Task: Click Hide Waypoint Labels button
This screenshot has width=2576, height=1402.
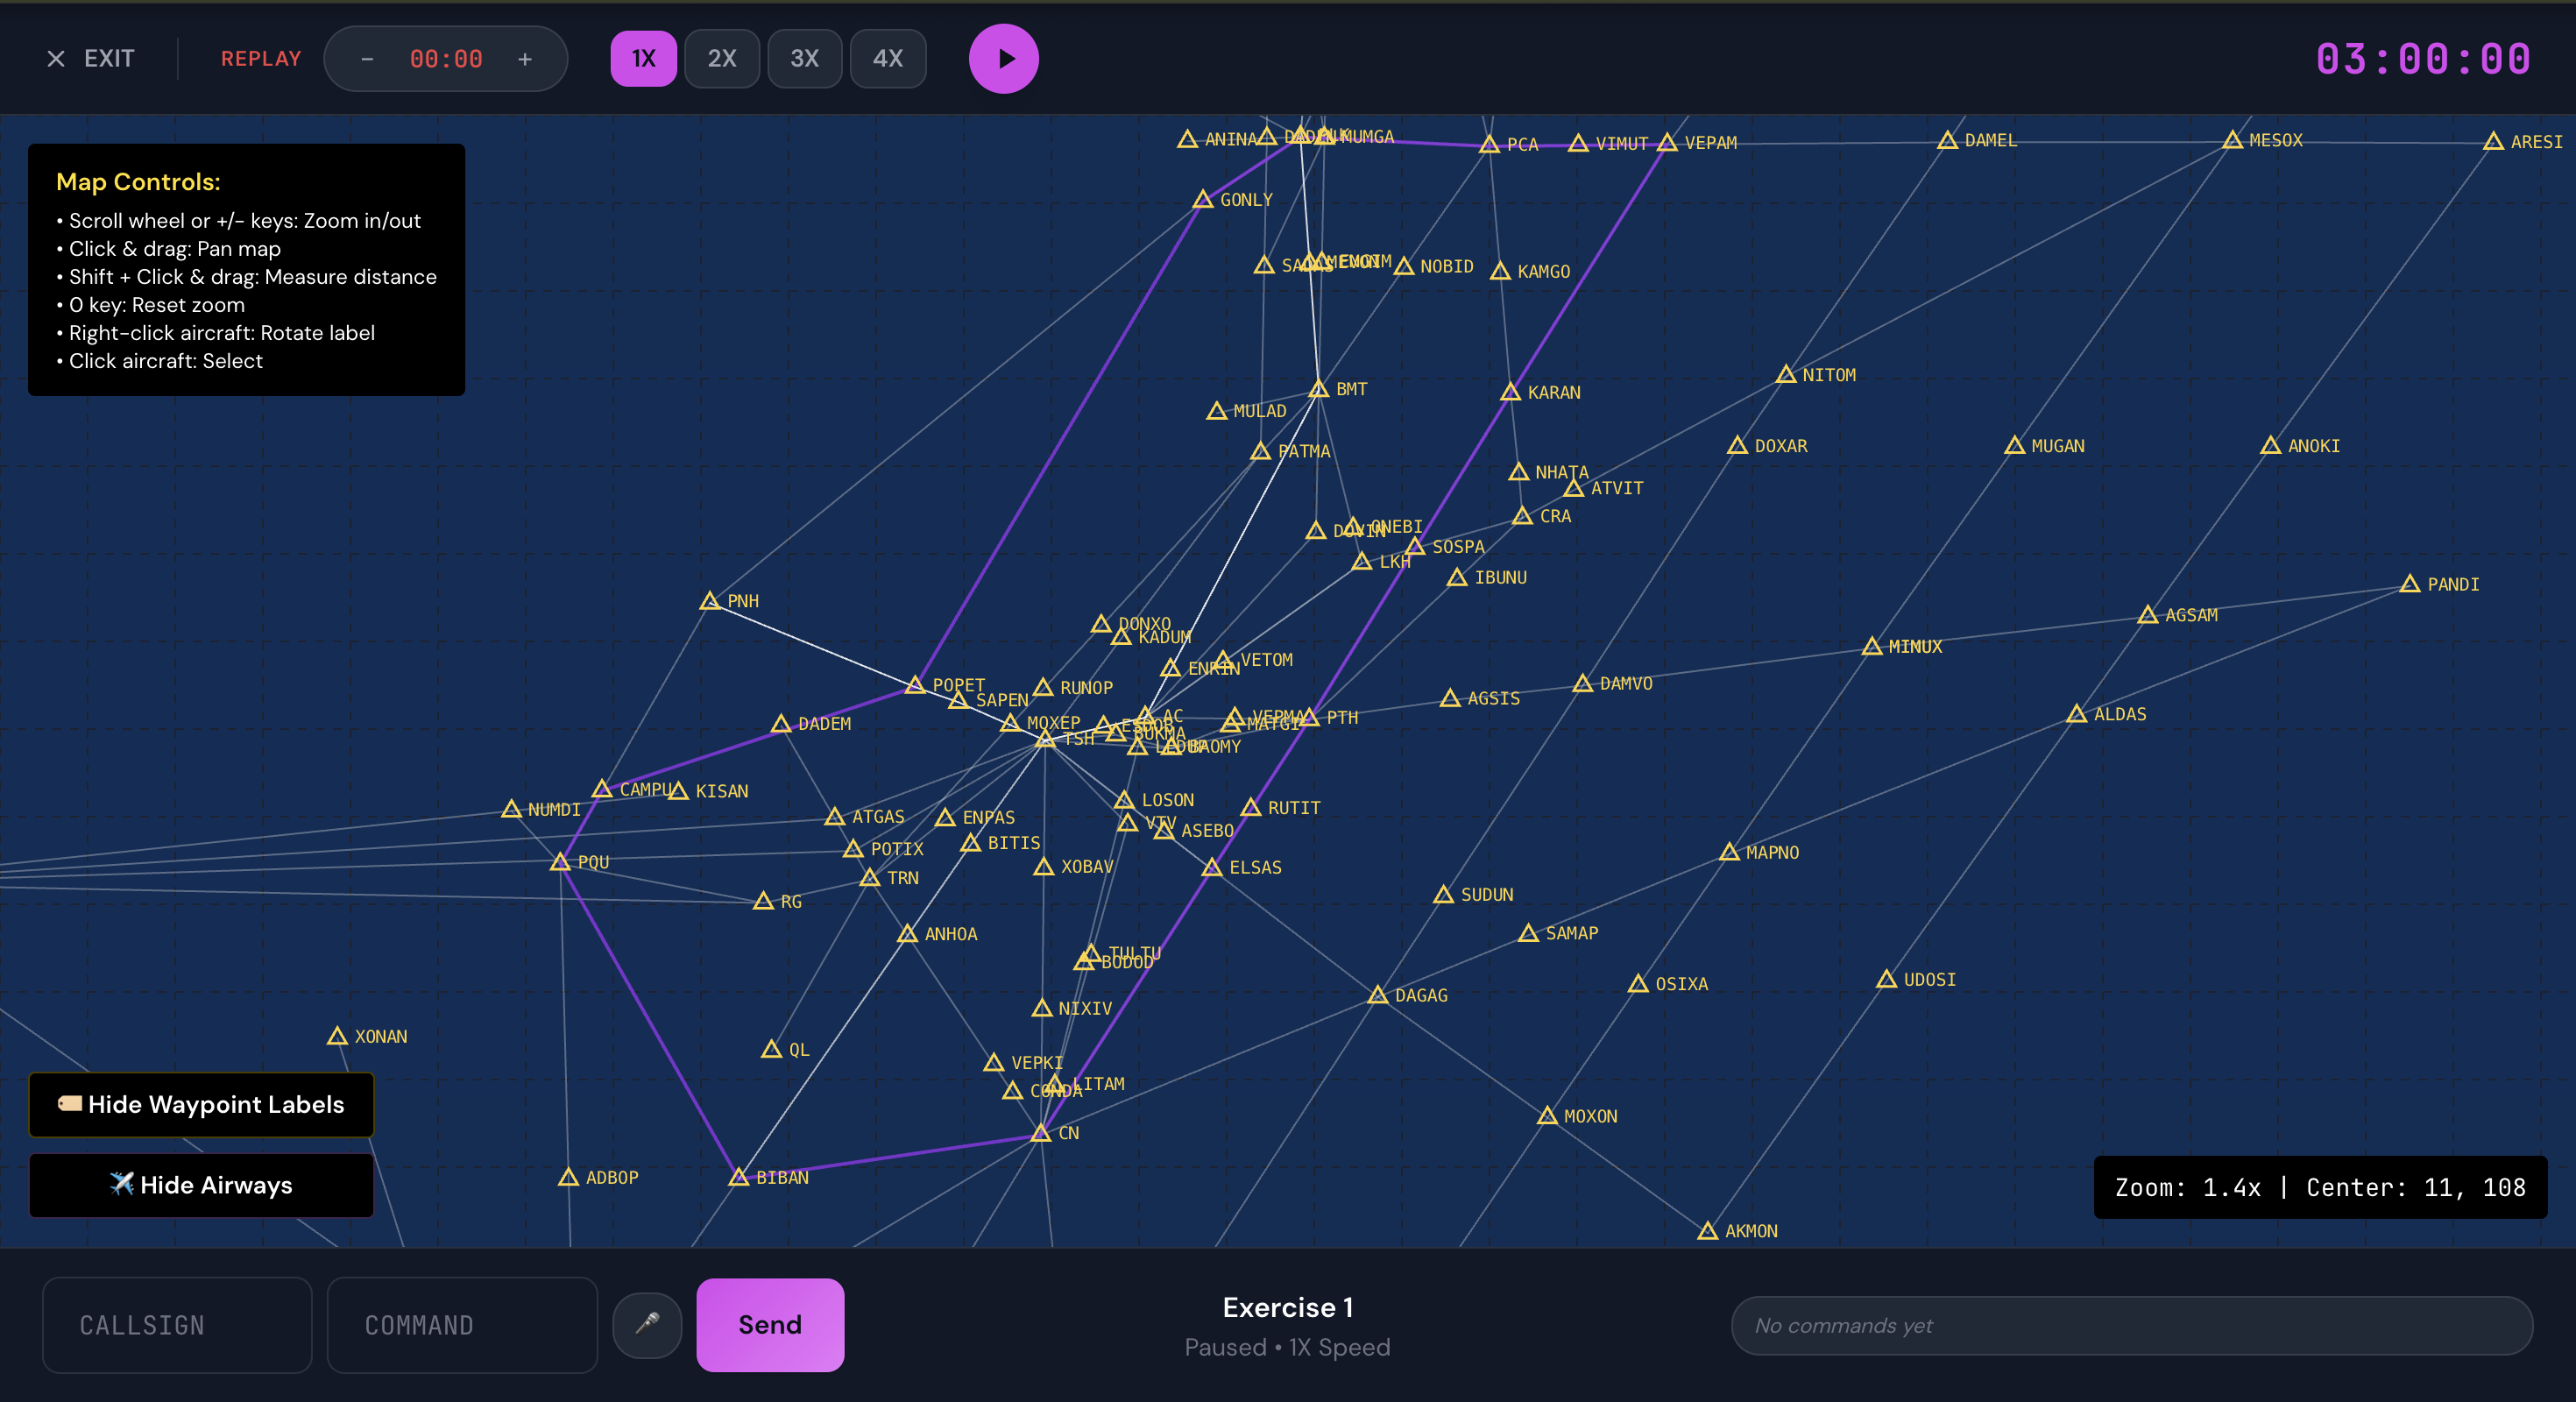Action: point(201,1104)
